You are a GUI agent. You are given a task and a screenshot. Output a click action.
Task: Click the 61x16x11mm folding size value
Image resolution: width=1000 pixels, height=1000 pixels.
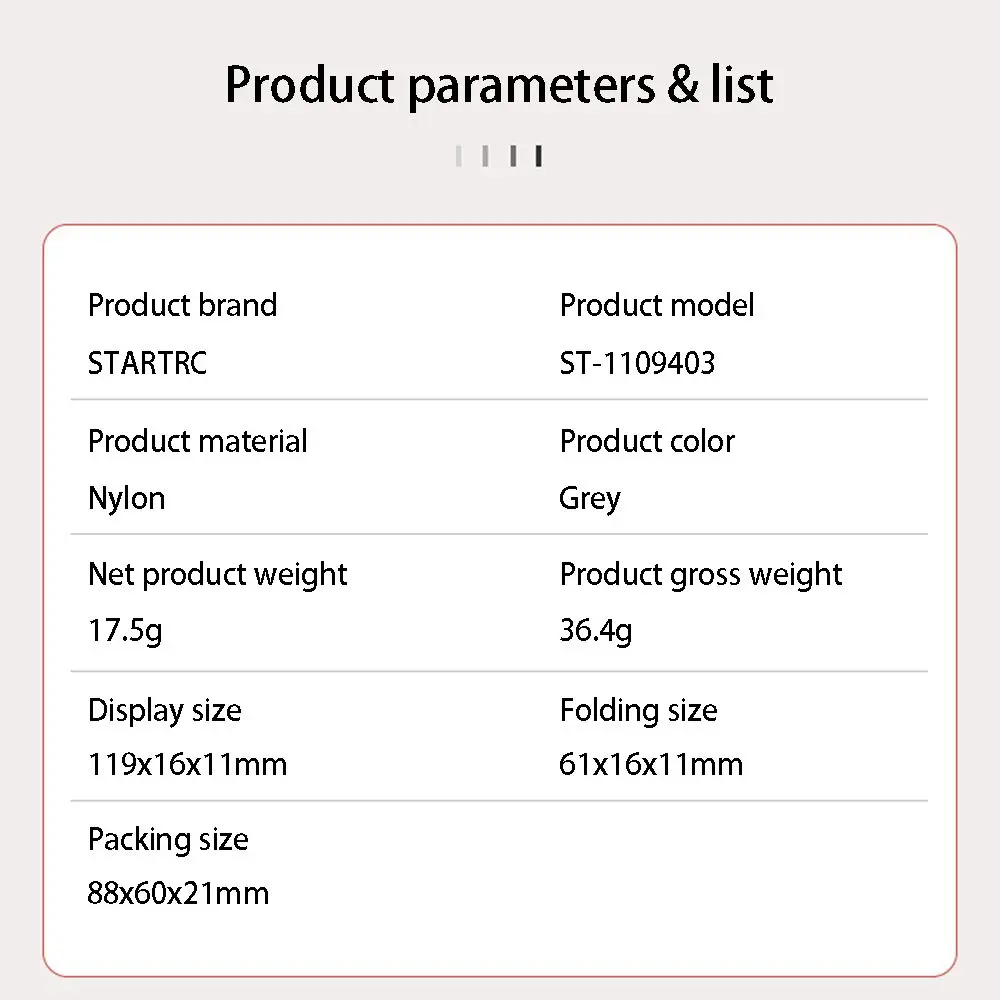651,765
